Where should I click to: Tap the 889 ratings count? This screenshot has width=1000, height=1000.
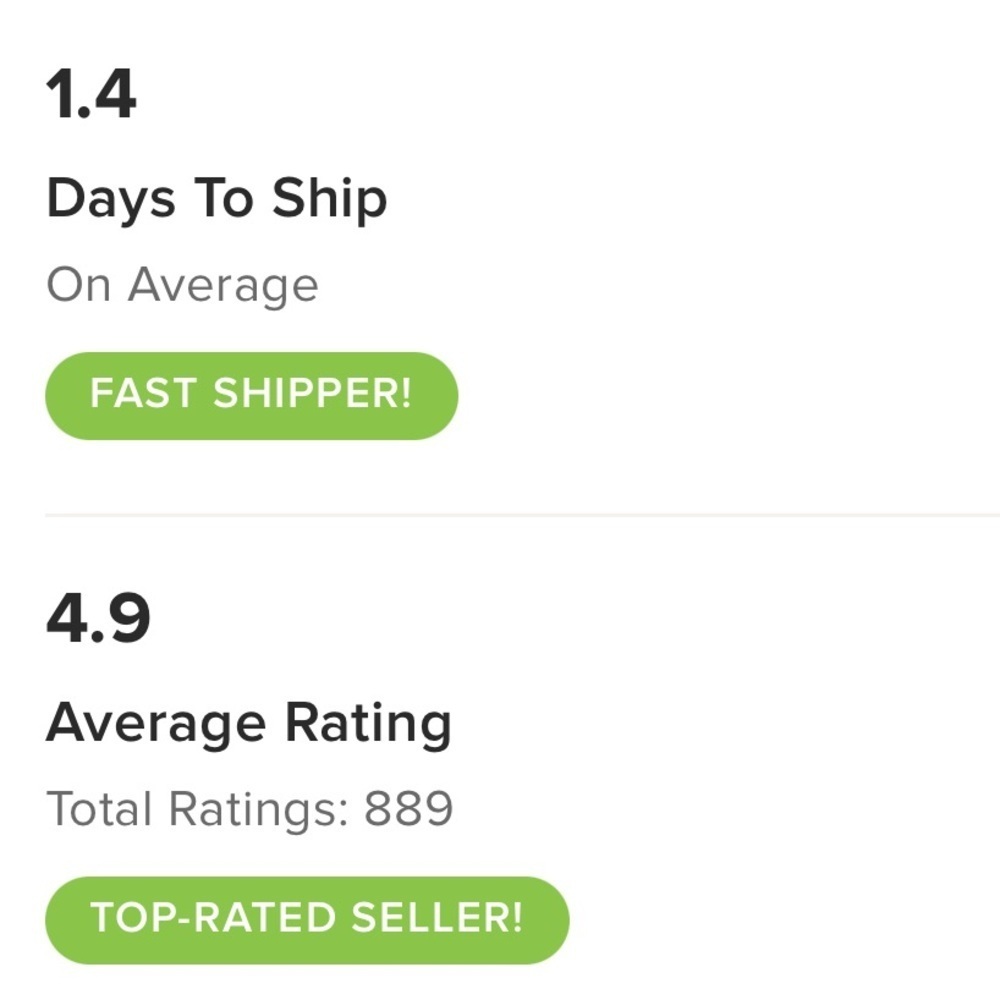click(x=408, y=809)
